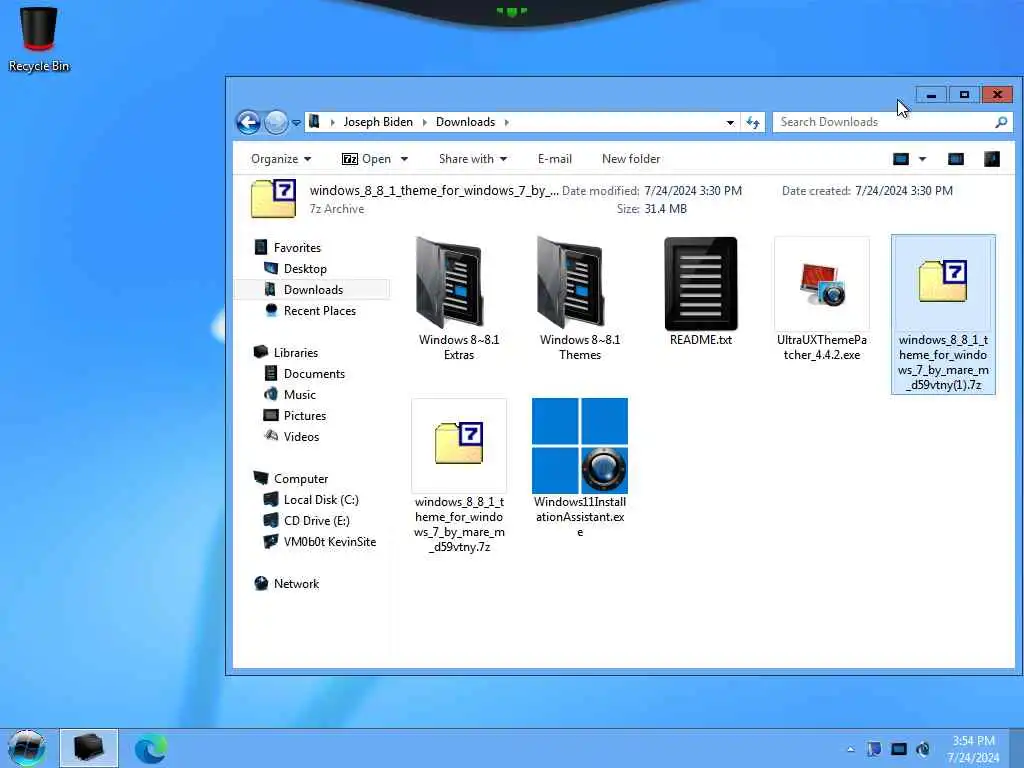The width and height of the screenshot is (1024, 768).
Task: Click the Open button with 7z icon
Action: (x=366, y=159)
